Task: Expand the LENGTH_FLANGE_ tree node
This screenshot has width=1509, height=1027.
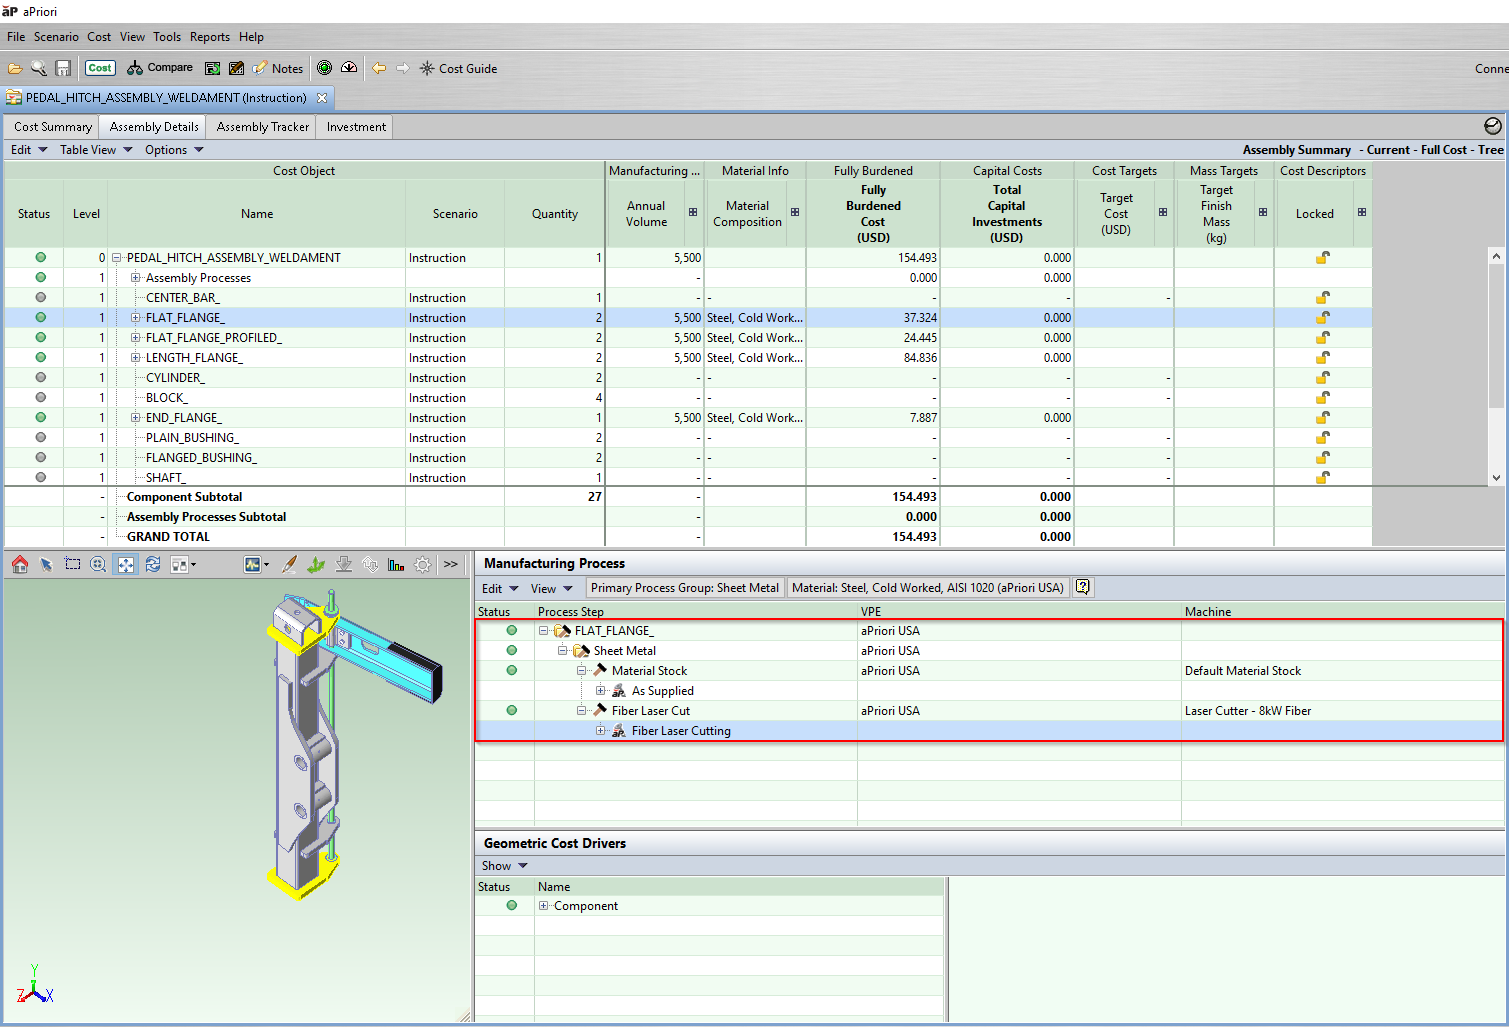Action: pyautogui.click(x=135, y=358)
